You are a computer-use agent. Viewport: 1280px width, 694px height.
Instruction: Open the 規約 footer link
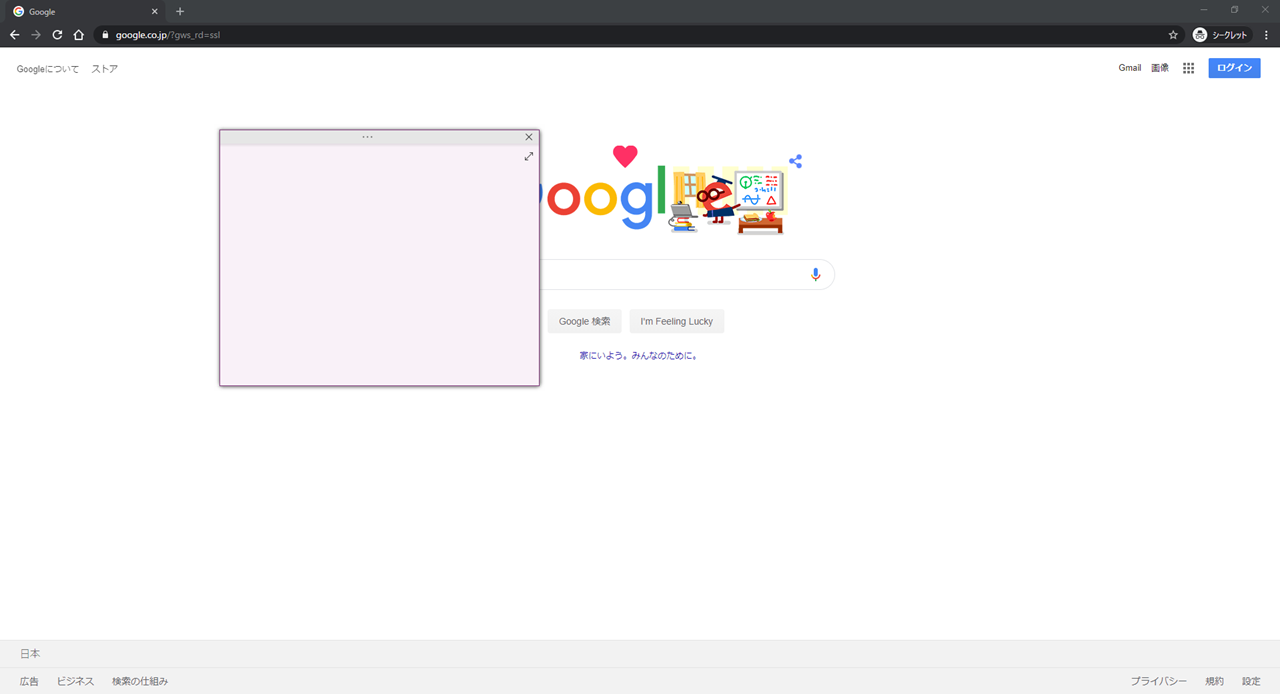(x=1215, y=681)
